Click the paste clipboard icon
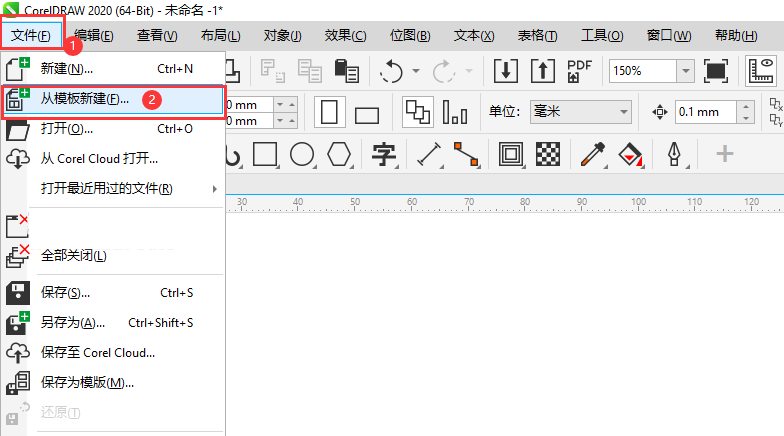 pos(346,70)
